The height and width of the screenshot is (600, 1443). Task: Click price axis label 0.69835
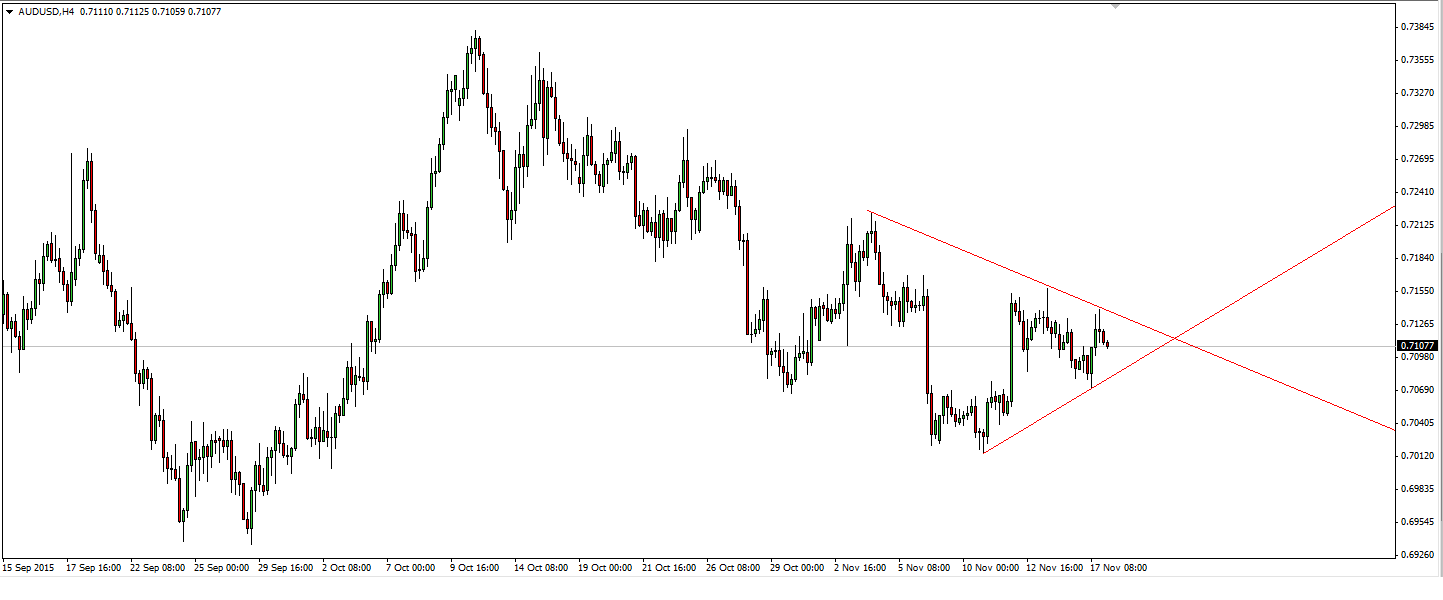point(1418,488)
